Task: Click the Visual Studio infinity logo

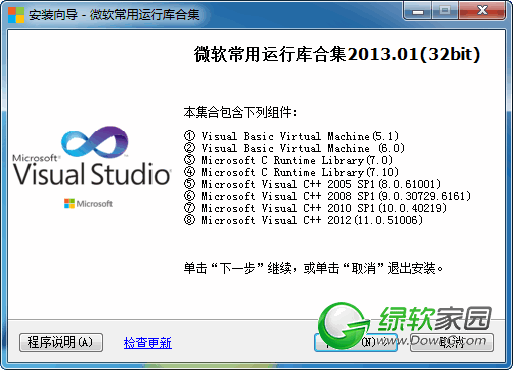Action: 95,142
